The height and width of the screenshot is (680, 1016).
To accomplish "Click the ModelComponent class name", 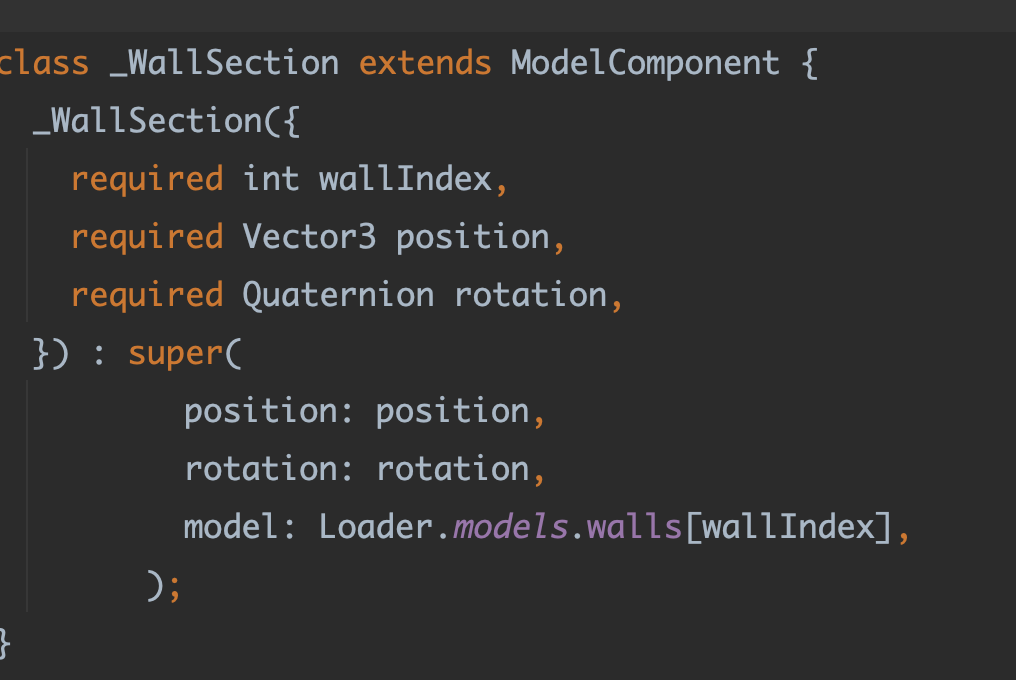I will [645, 63].
